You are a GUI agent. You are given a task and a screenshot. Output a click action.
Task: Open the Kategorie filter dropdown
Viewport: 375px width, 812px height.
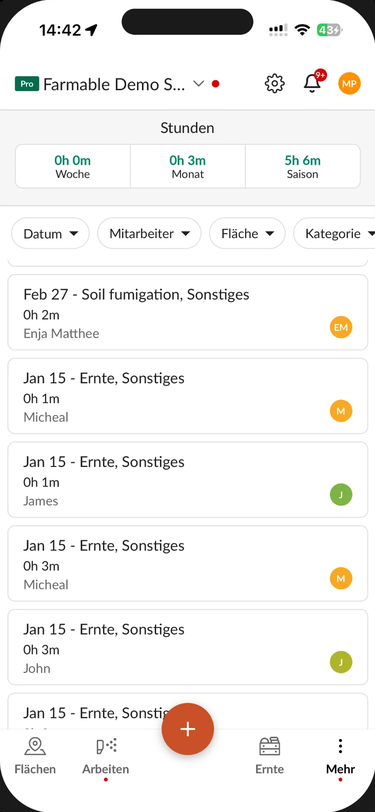(334, 234)
